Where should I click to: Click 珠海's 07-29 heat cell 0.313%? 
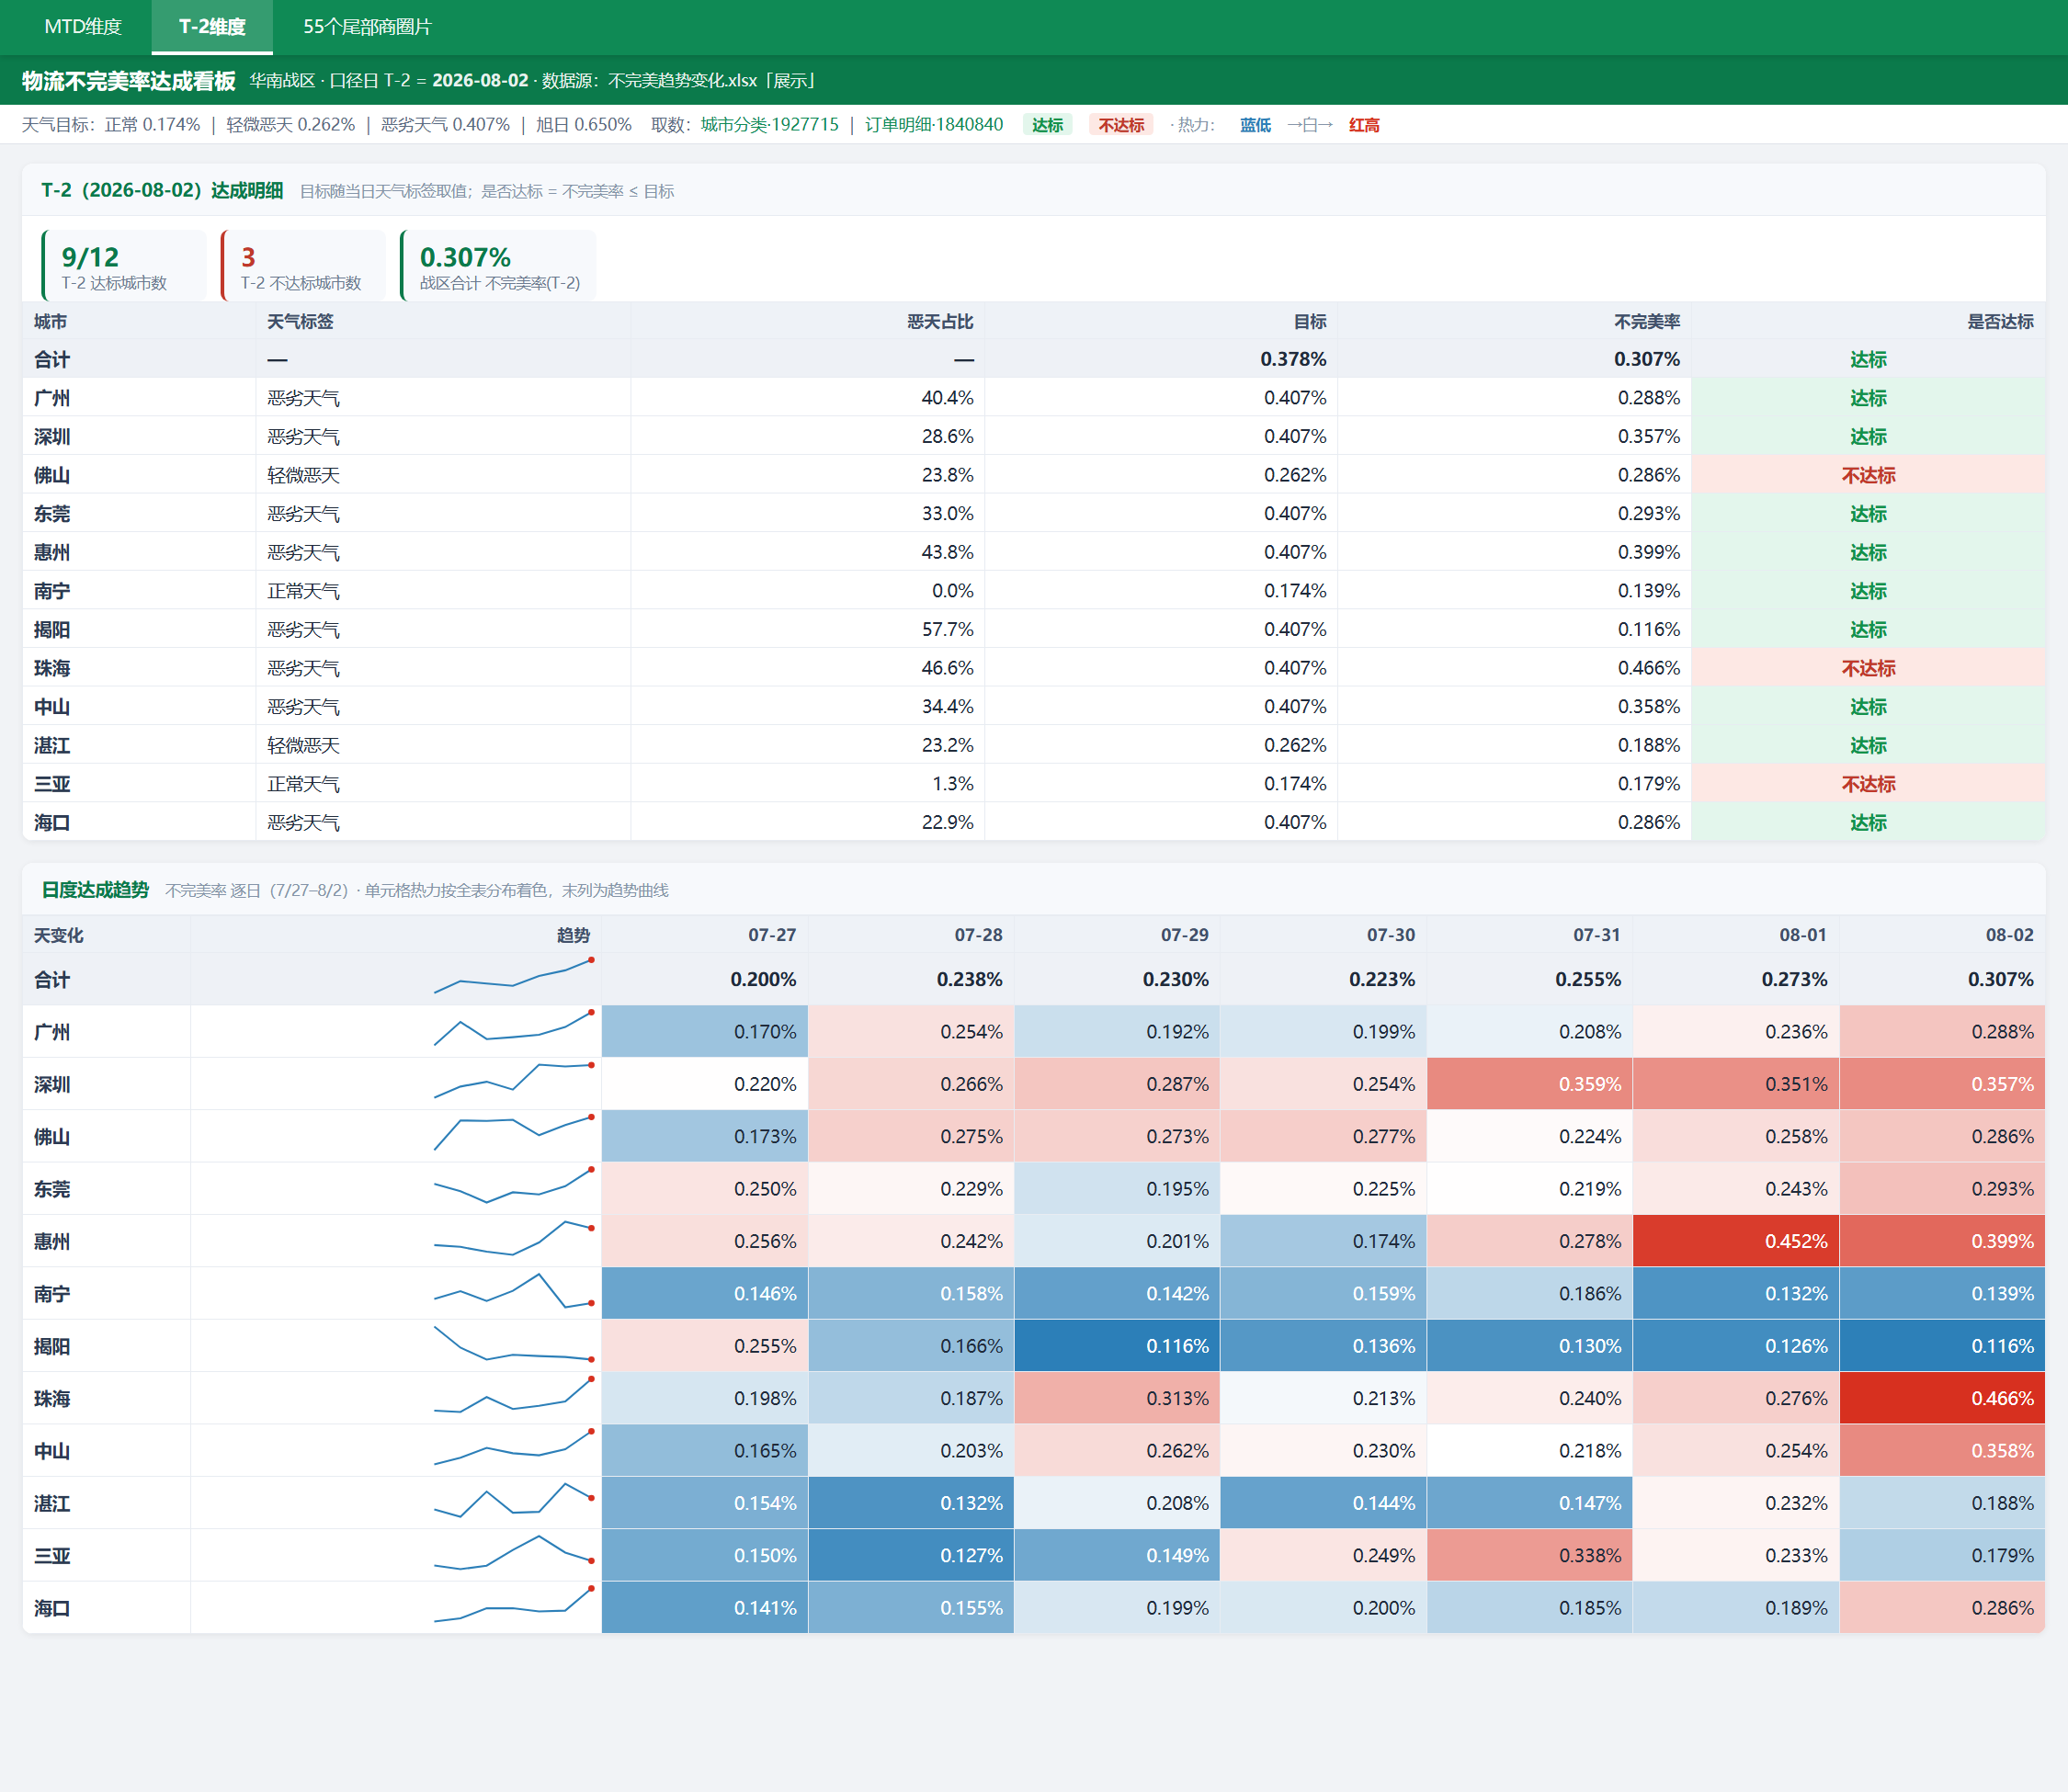1117,1398
